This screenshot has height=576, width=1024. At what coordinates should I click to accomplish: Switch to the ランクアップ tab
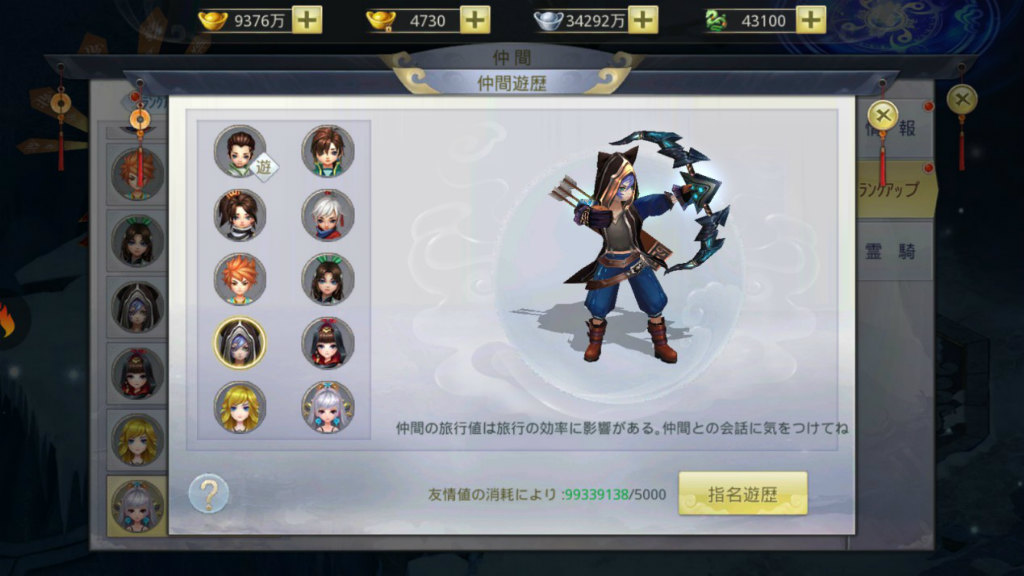[x=893, y=190]
